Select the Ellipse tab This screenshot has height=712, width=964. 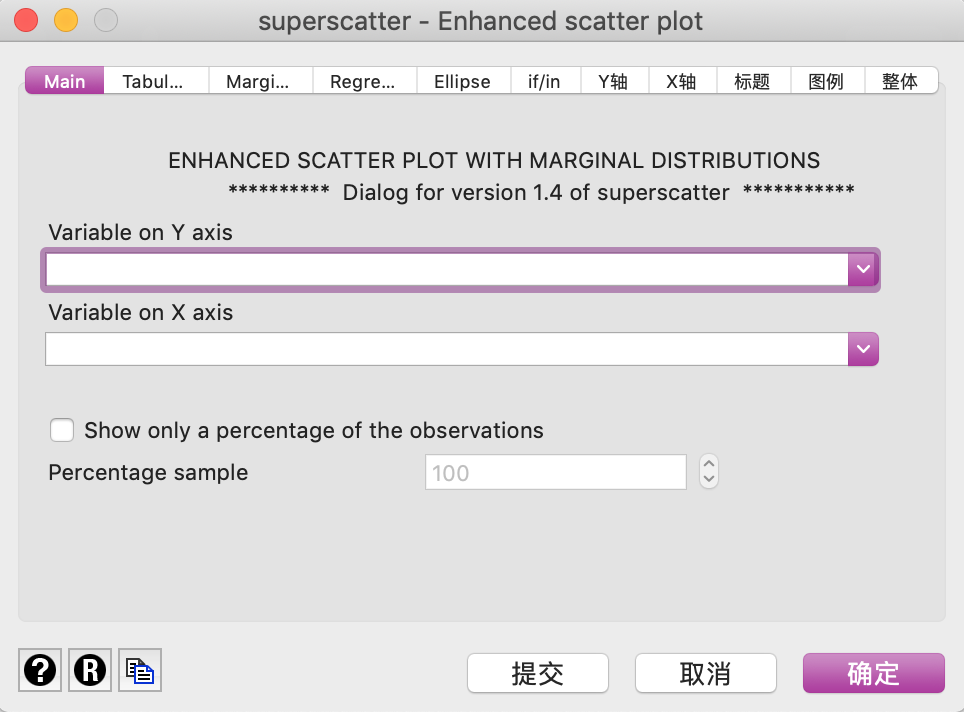point(464,81)
